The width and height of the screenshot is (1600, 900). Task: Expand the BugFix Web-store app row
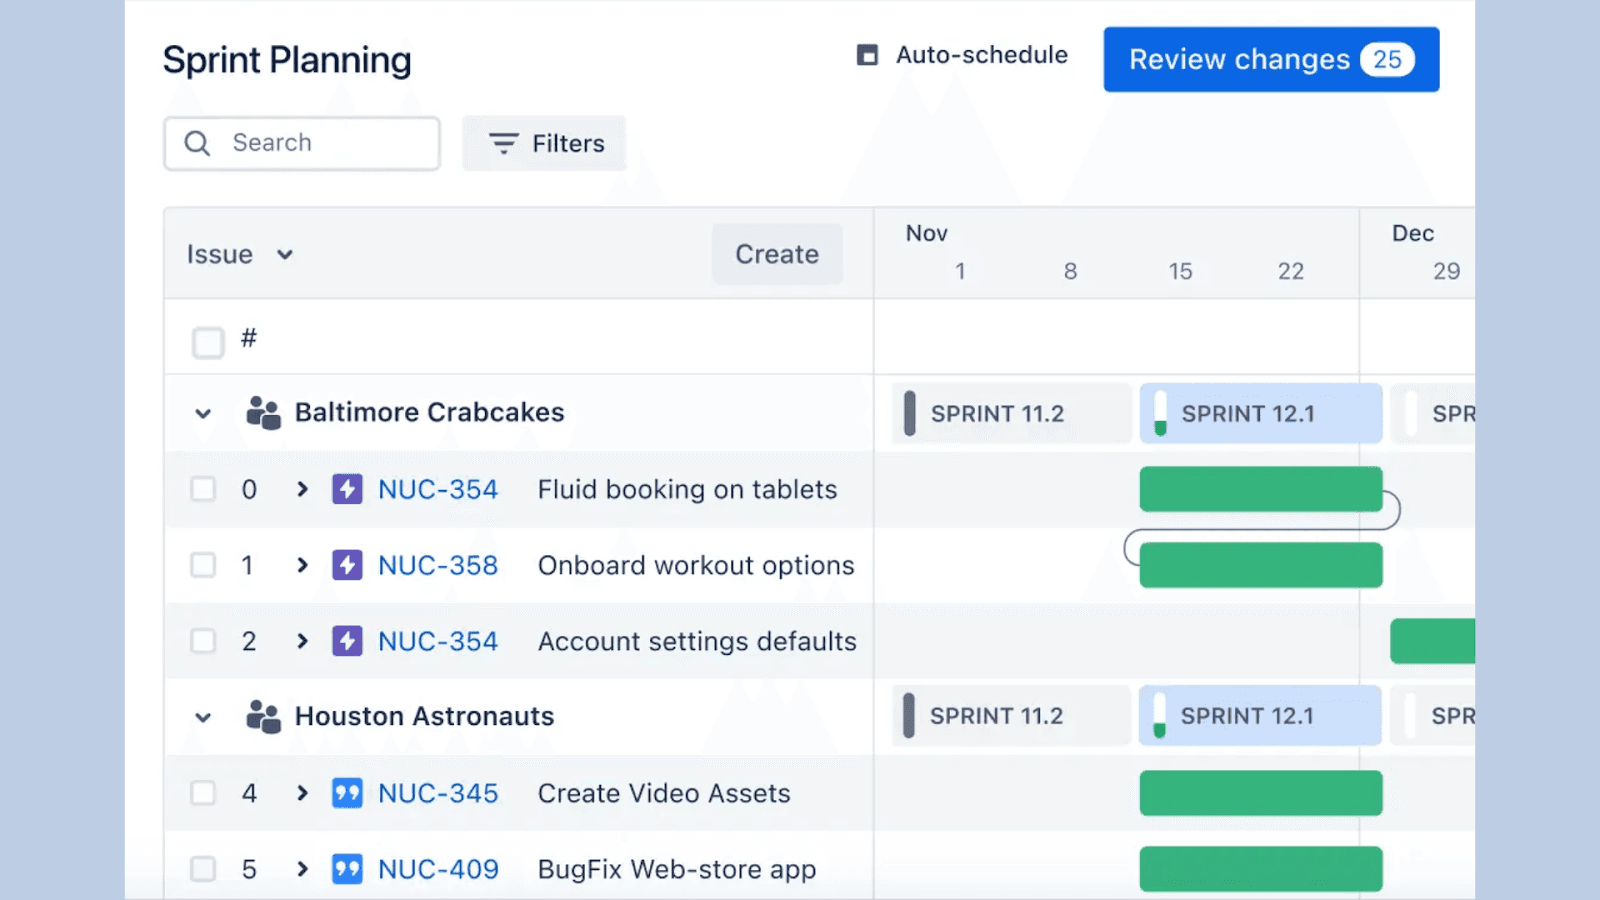pyautogui.click(x=302, y=869)
